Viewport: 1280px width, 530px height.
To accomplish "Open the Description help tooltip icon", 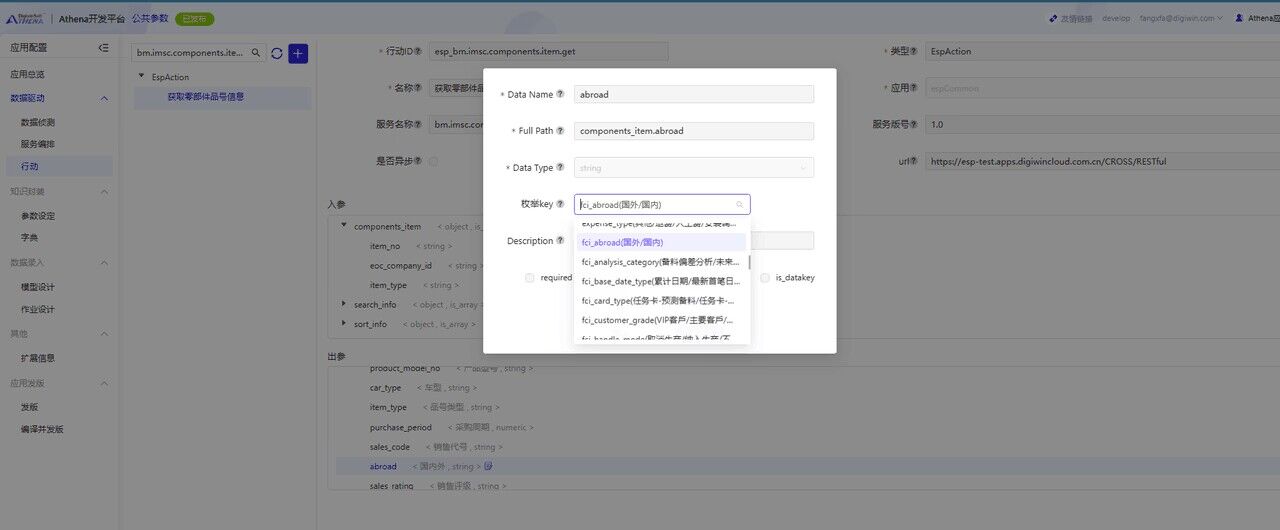I will (560, 241).
